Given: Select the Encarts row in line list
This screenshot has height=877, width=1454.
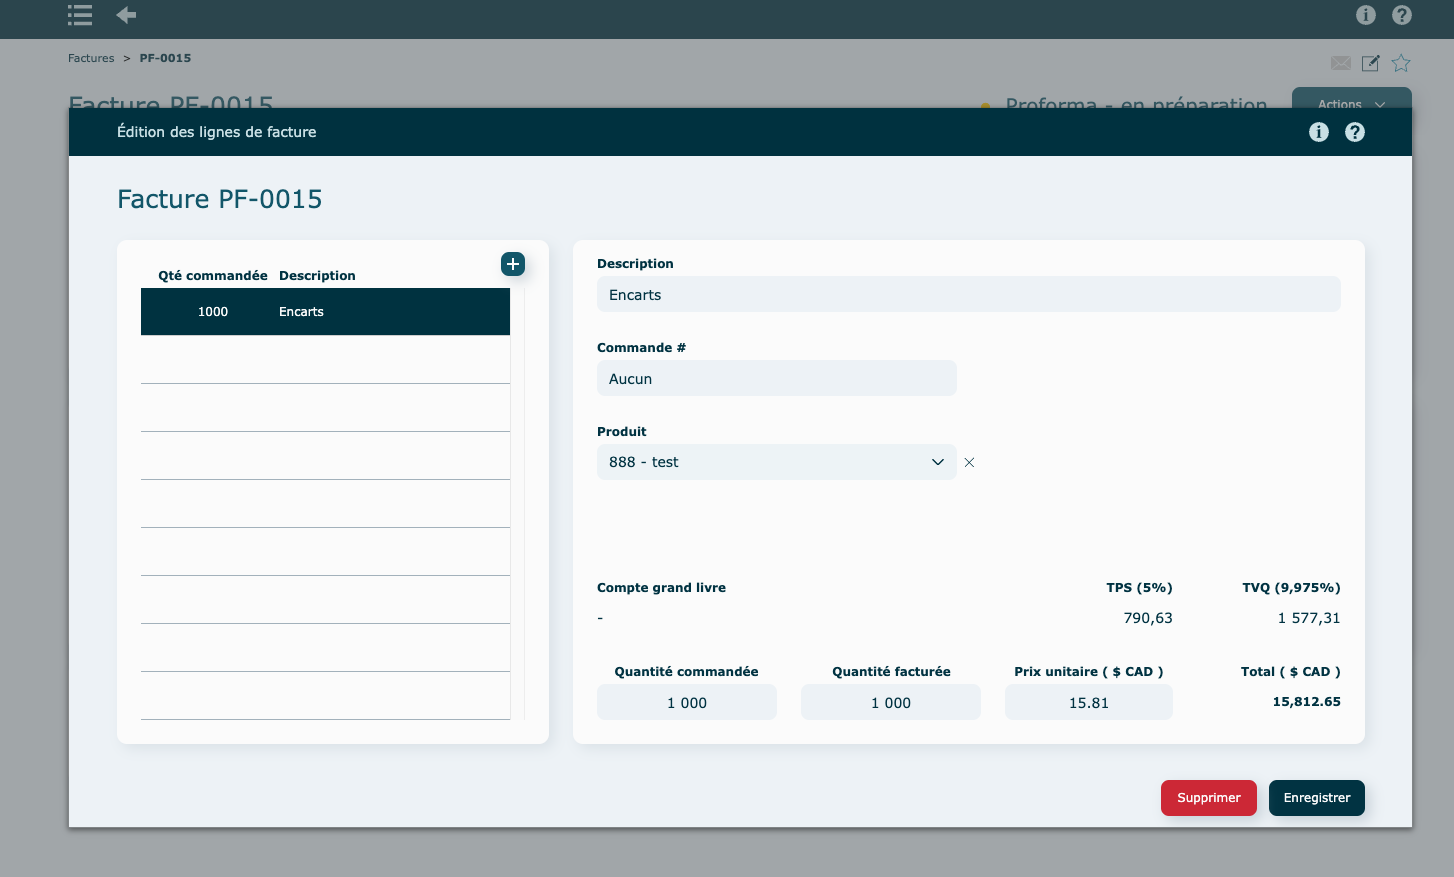Looking at the screenshot, I should coord(325,312).
